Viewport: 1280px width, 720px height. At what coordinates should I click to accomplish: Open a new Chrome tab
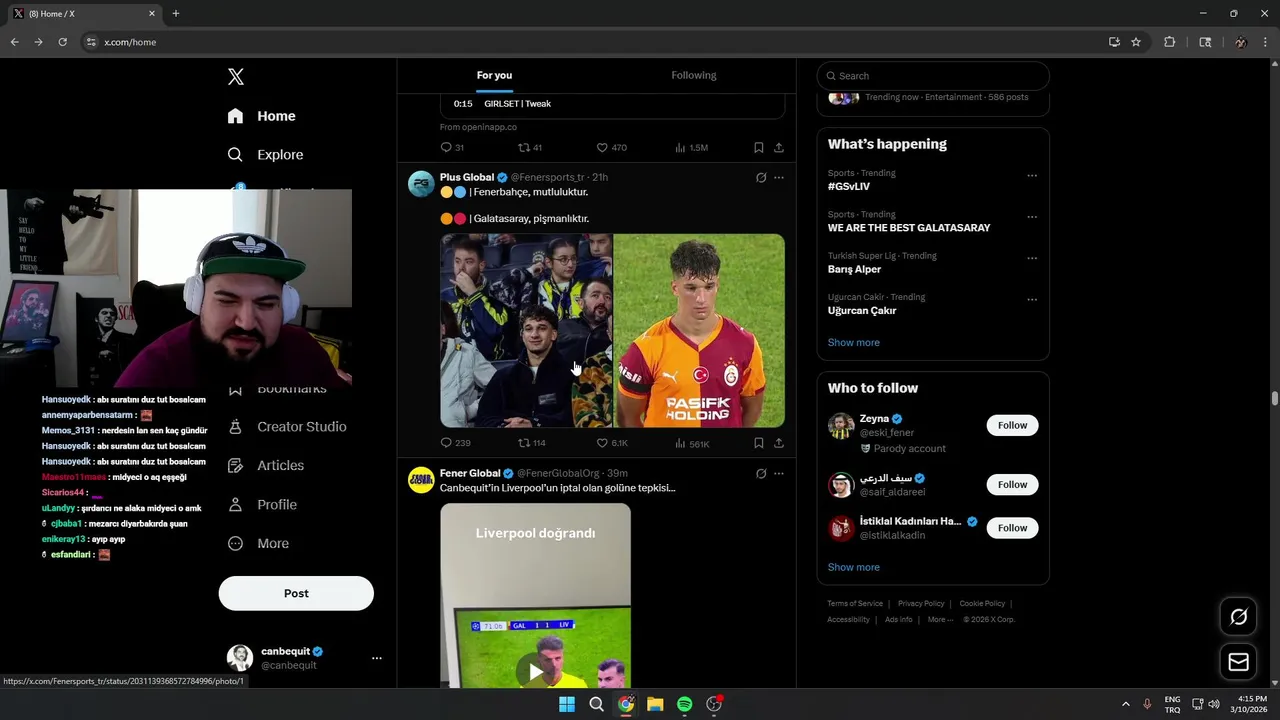(x=176, y=14)
